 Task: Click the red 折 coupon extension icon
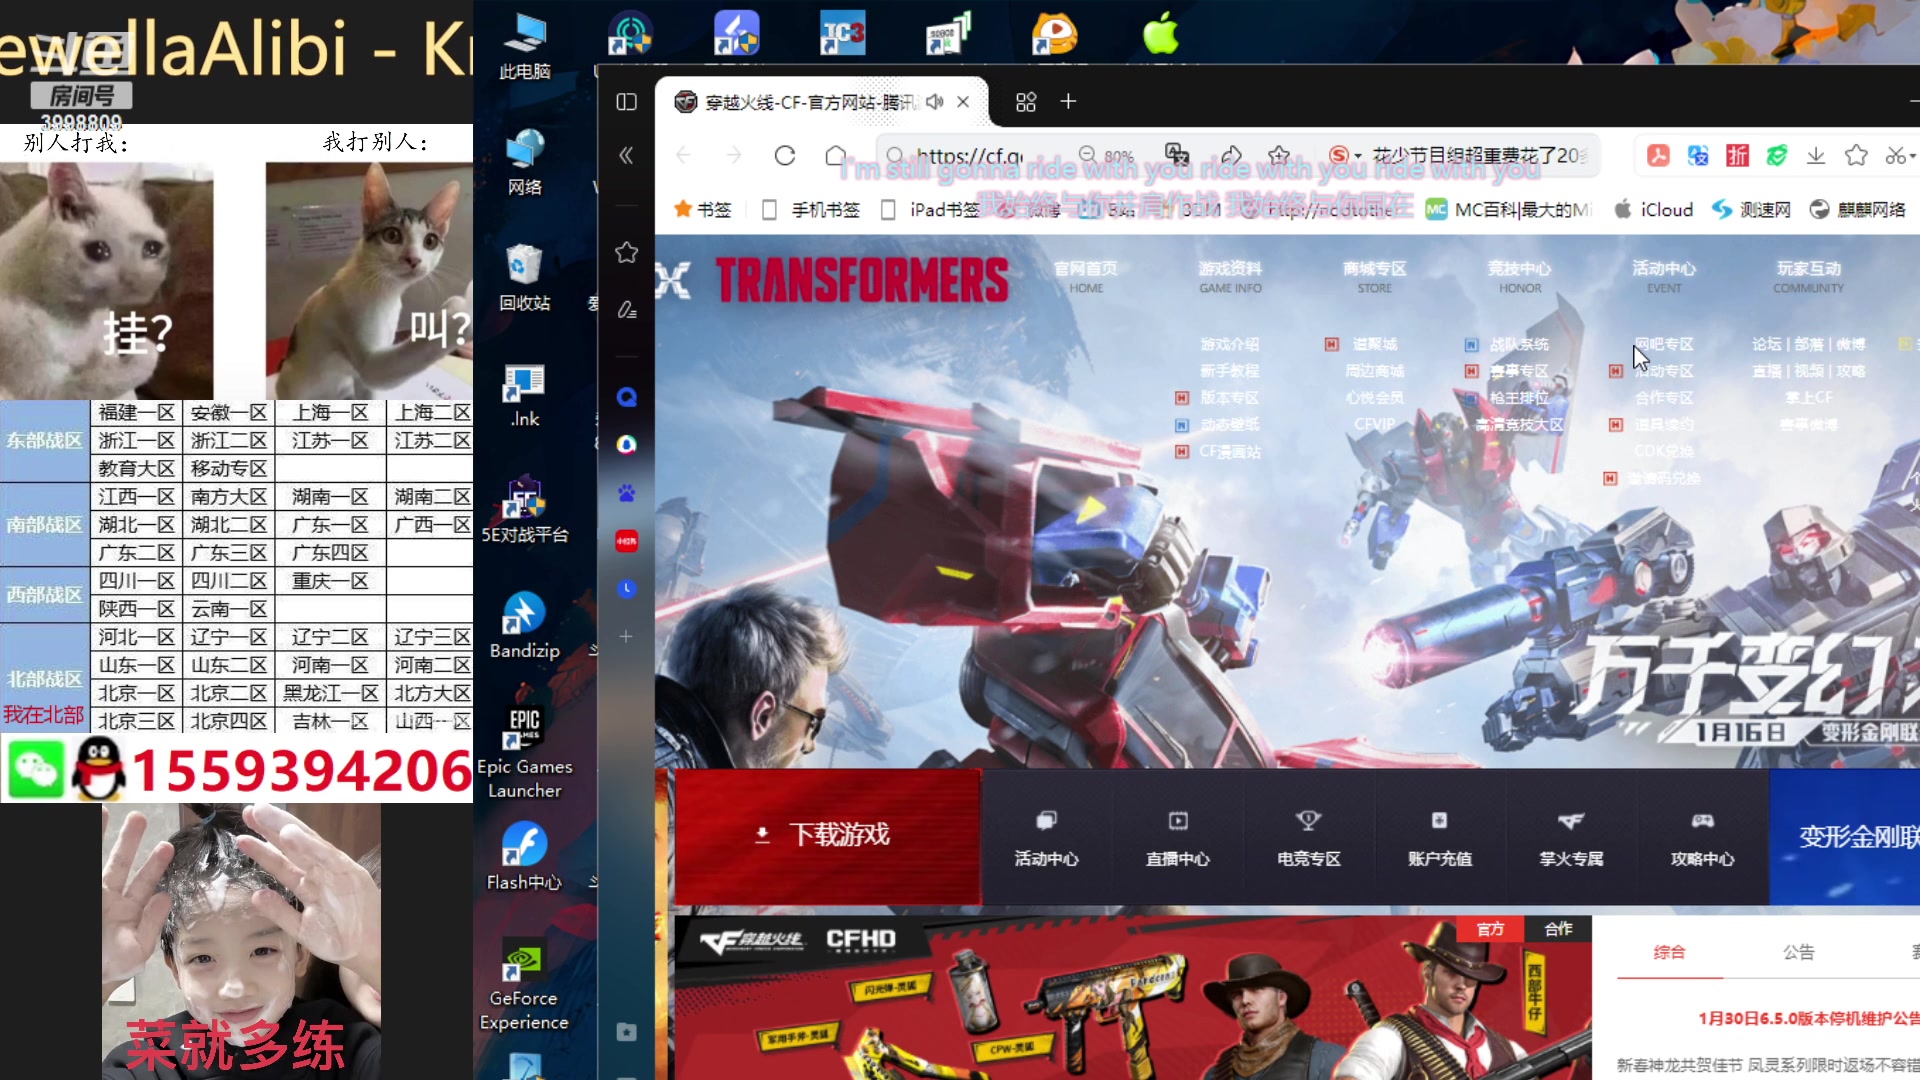[x=1738, y=155]
